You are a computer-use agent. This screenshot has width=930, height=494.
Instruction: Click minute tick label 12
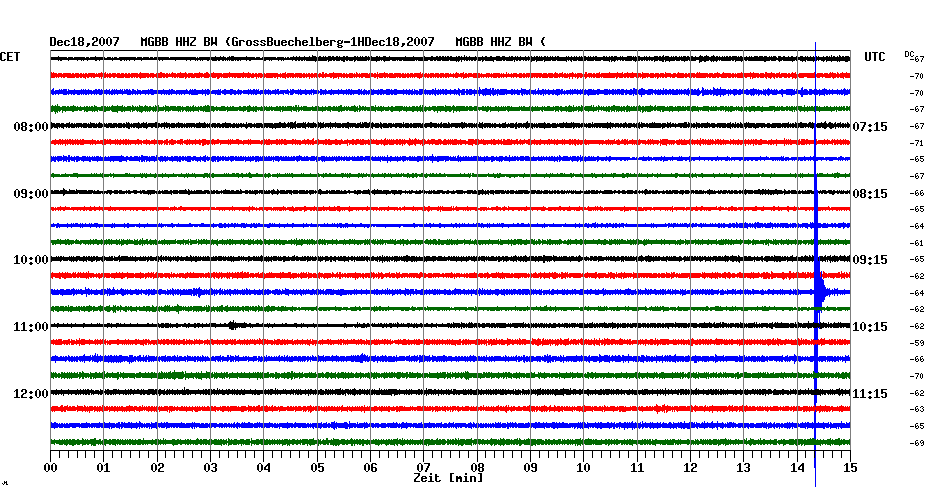pyautogui.click(x=690, y=468)
